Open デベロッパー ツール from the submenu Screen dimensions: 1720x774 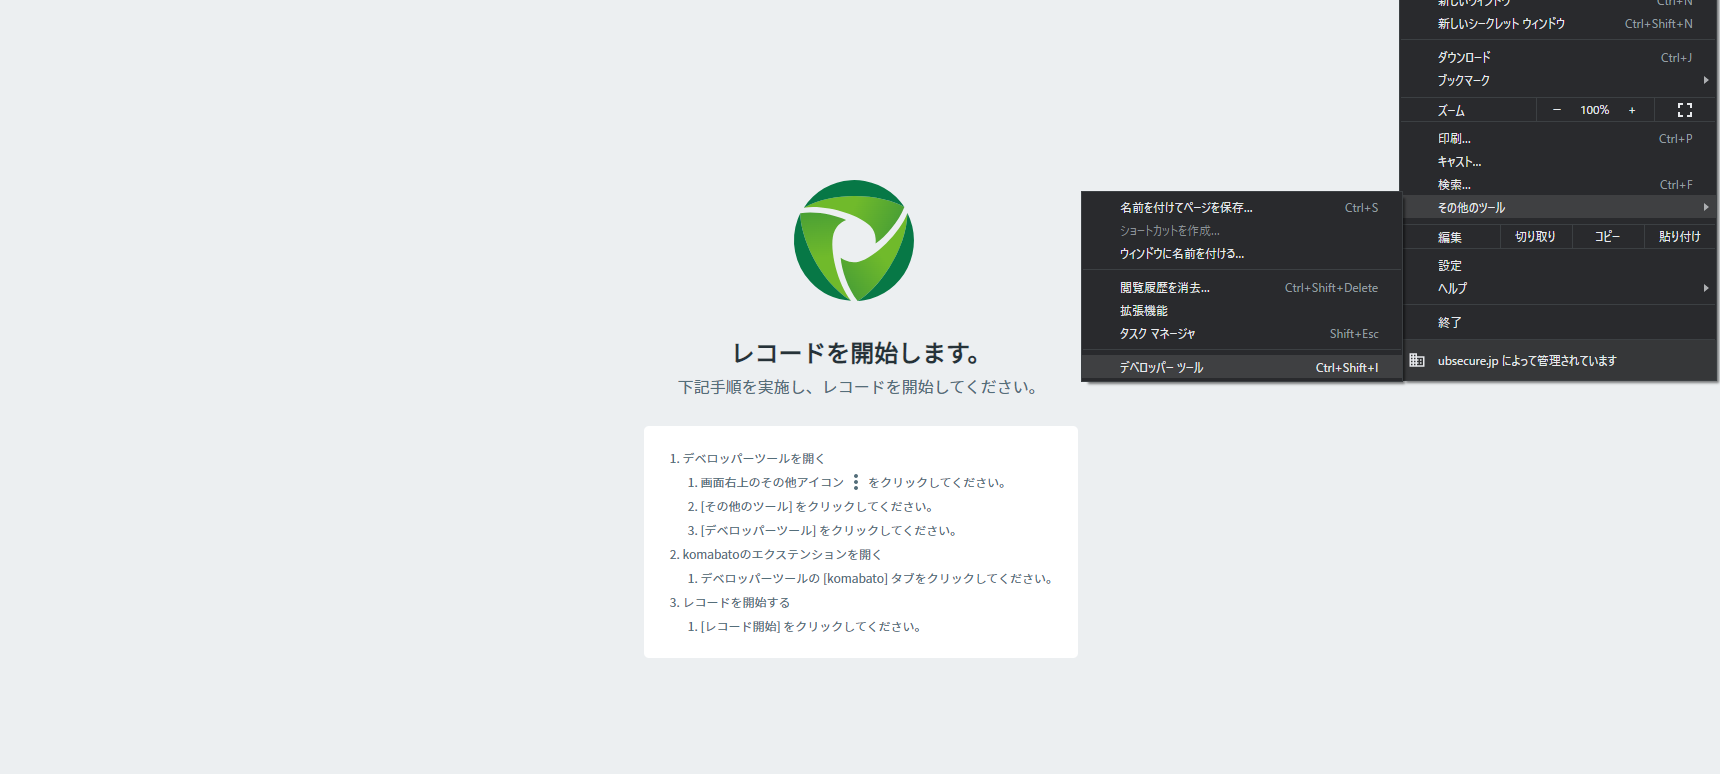coord(1242,367)
